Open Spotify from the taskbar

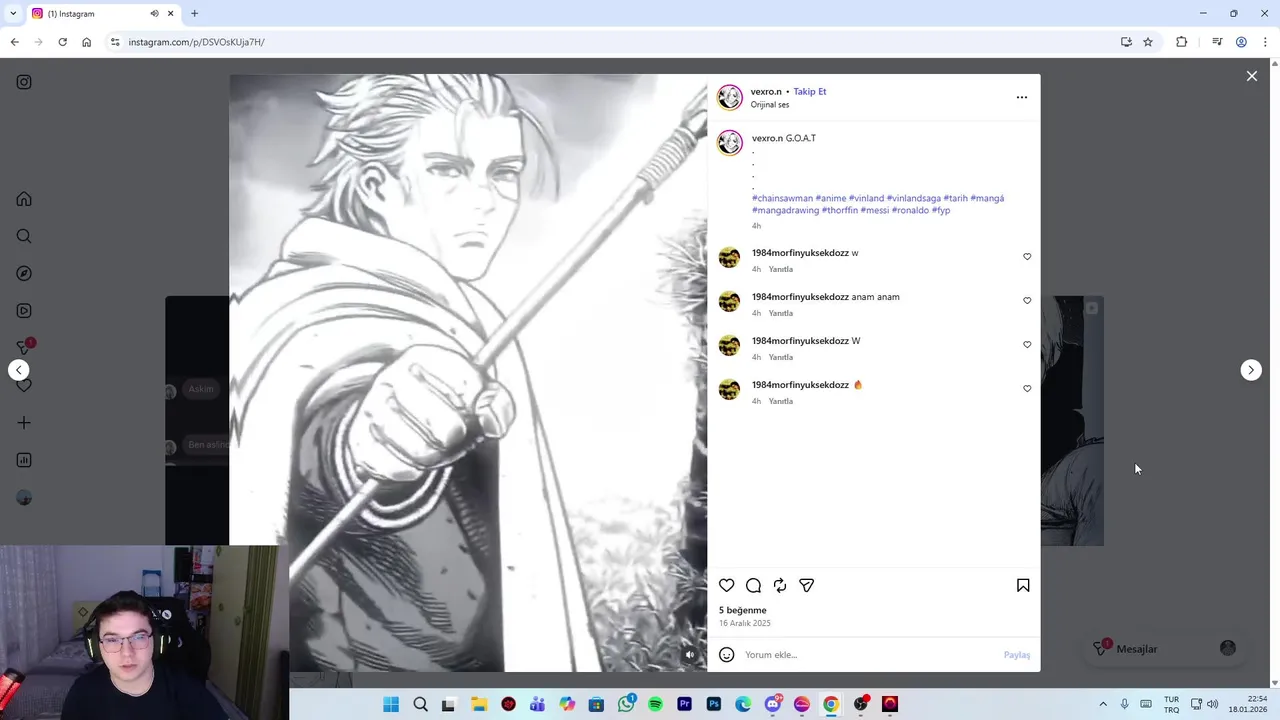pyautogui.click(x=655, y=704)
